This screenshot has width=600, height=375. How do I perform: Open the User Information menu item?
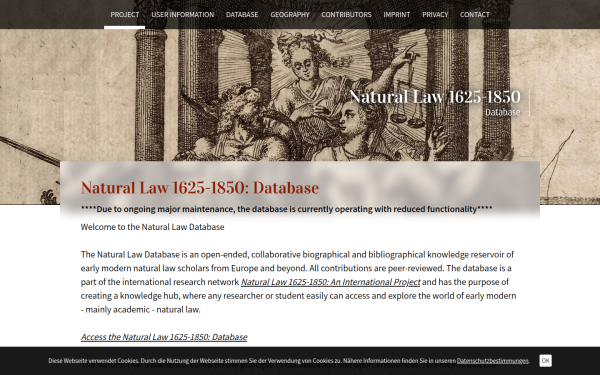[x=183, y=15]
